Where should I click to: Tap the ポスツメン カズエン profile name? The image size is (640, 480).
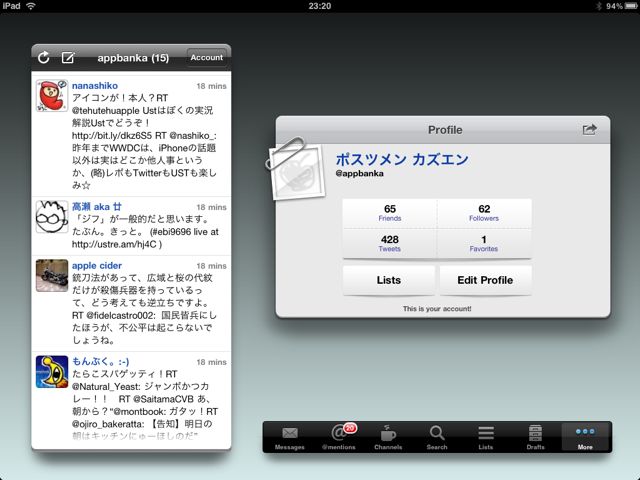(x=402, y=159)
